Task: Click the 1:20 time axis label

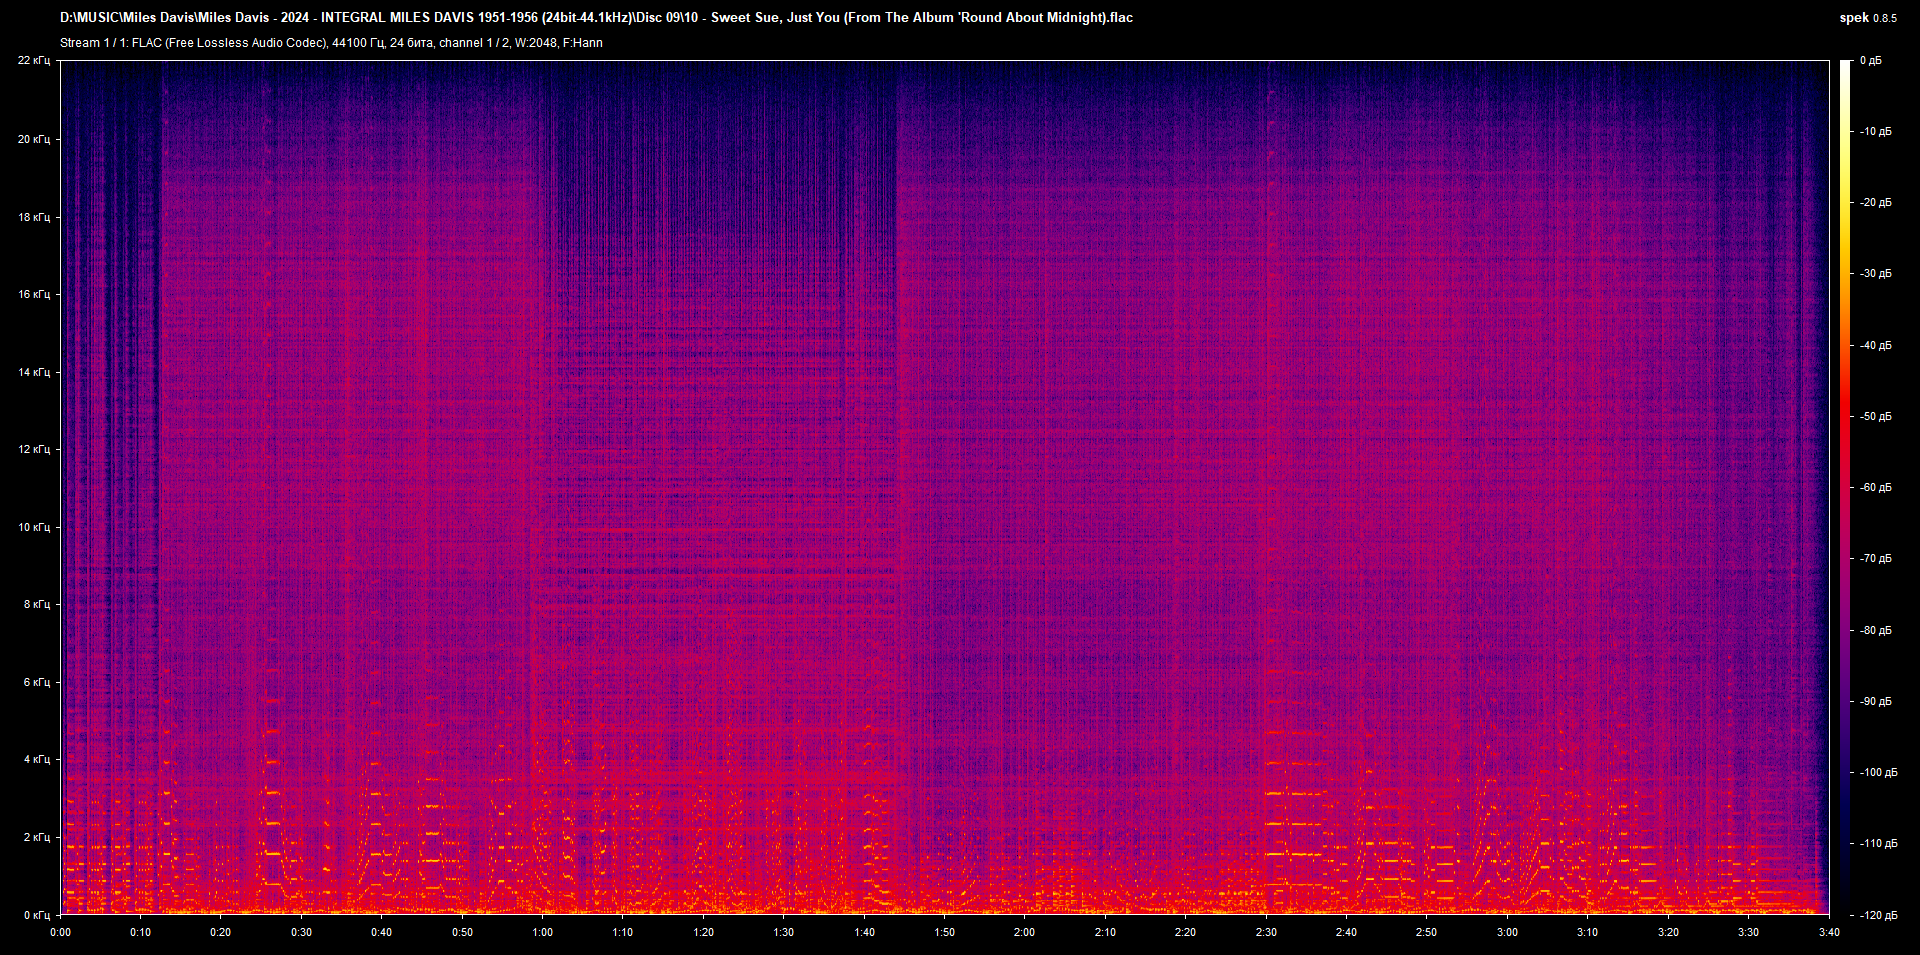Action: coord(703,932)
